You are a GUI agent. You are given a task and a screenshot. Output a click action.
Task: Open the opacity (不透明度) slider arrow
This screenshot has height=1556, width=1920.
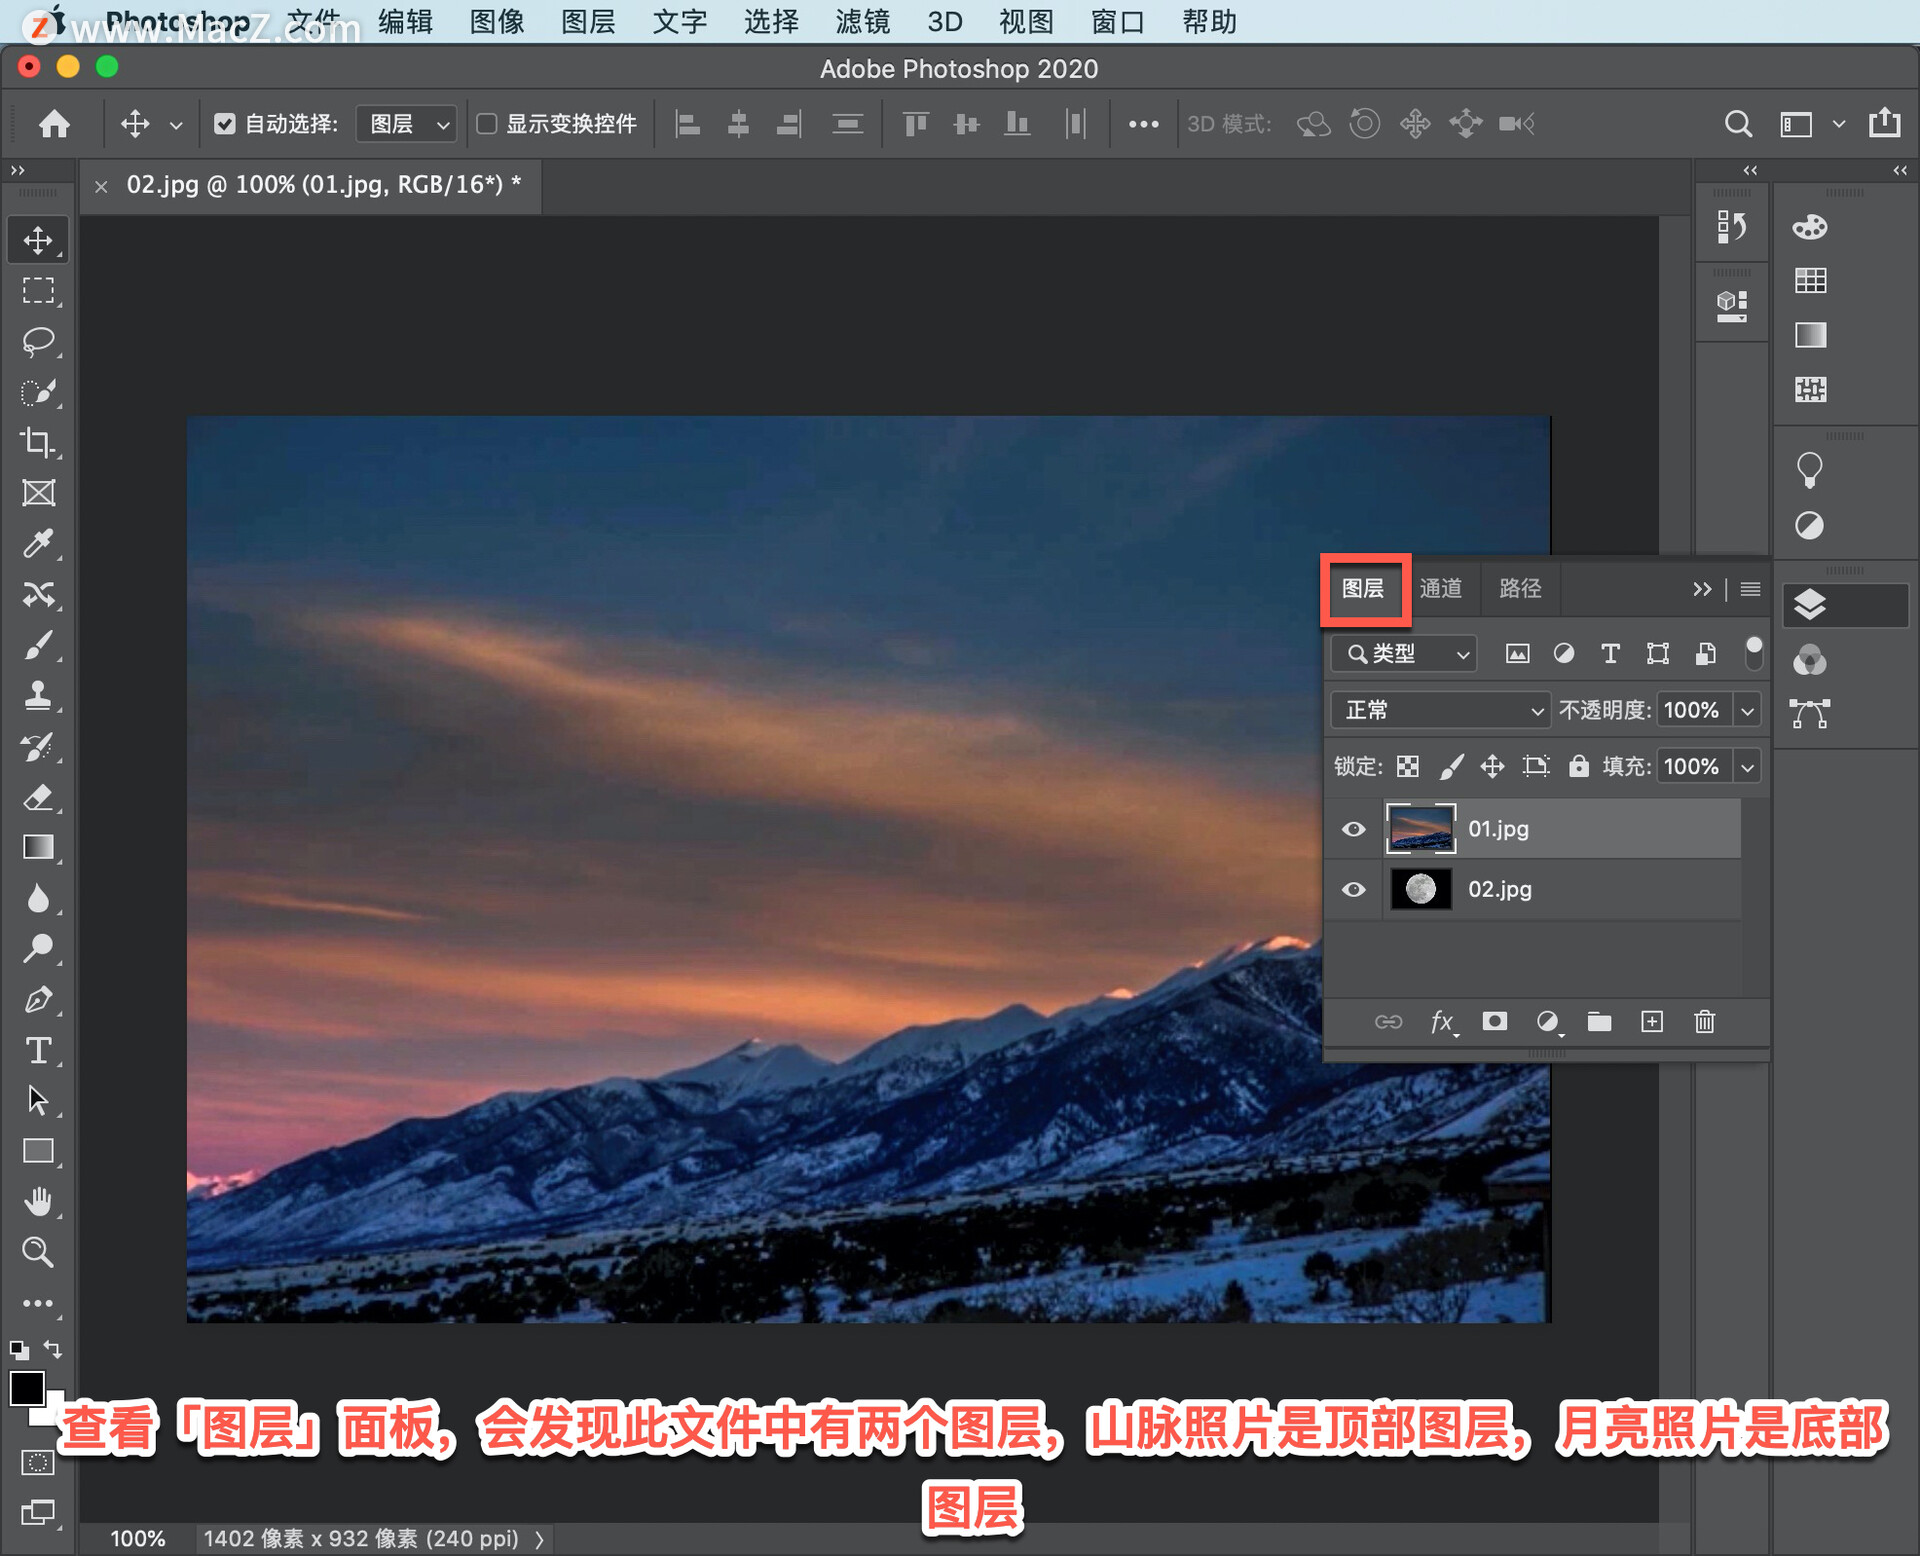(x=1747, y=710)
